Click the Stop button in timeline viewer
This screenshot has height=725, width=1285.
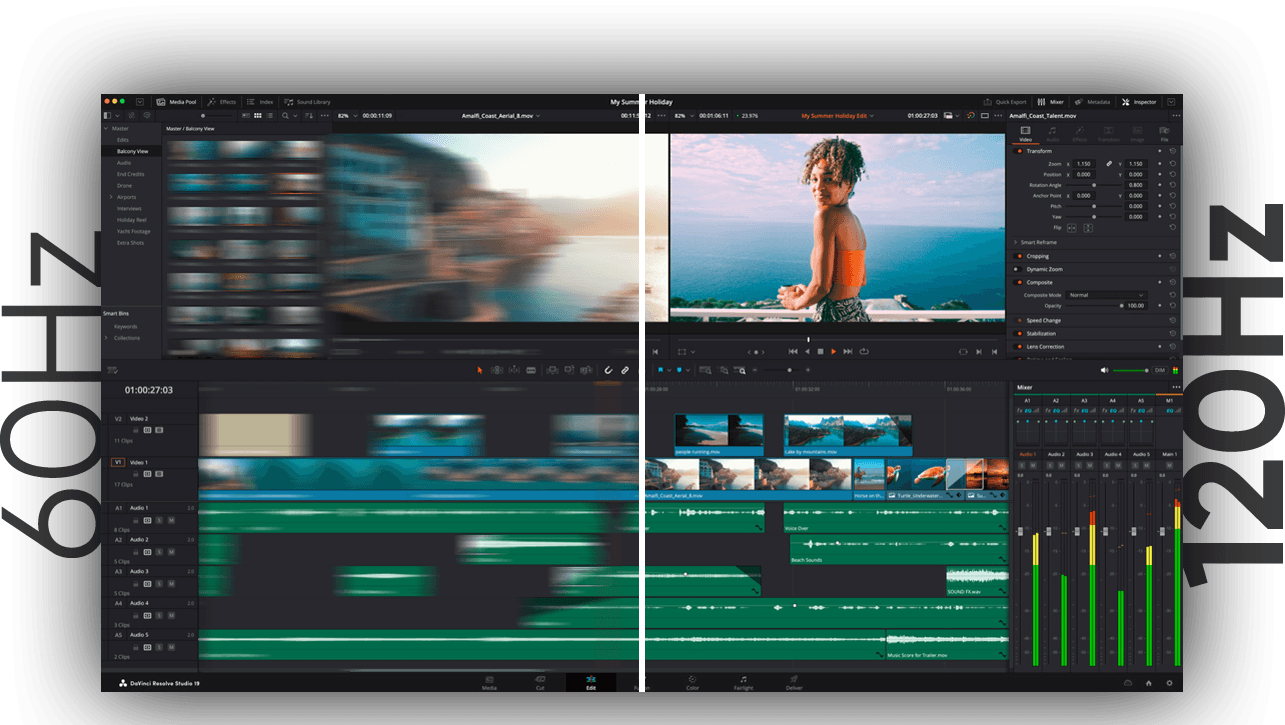(820, 352)
